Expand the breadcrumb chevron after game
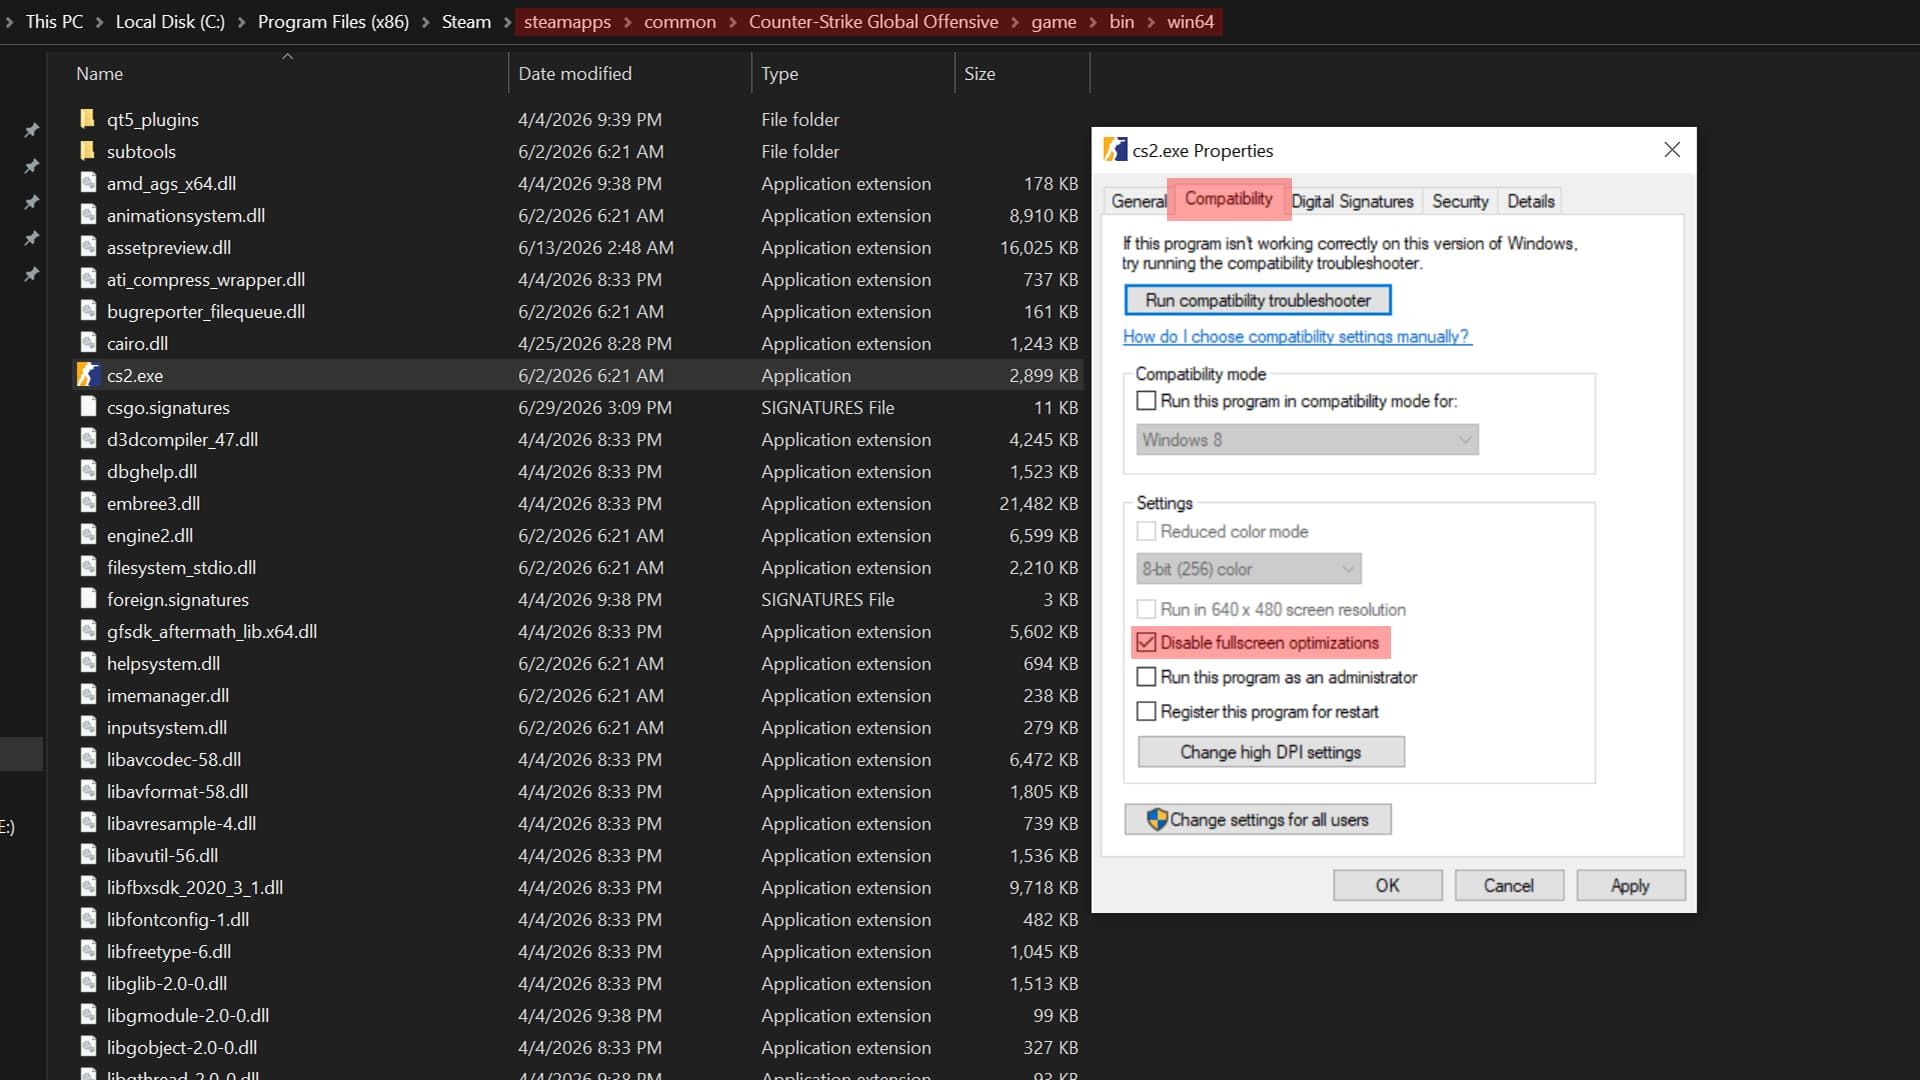Viewport: 1920px width, 1080px height. pos(1092,22)
